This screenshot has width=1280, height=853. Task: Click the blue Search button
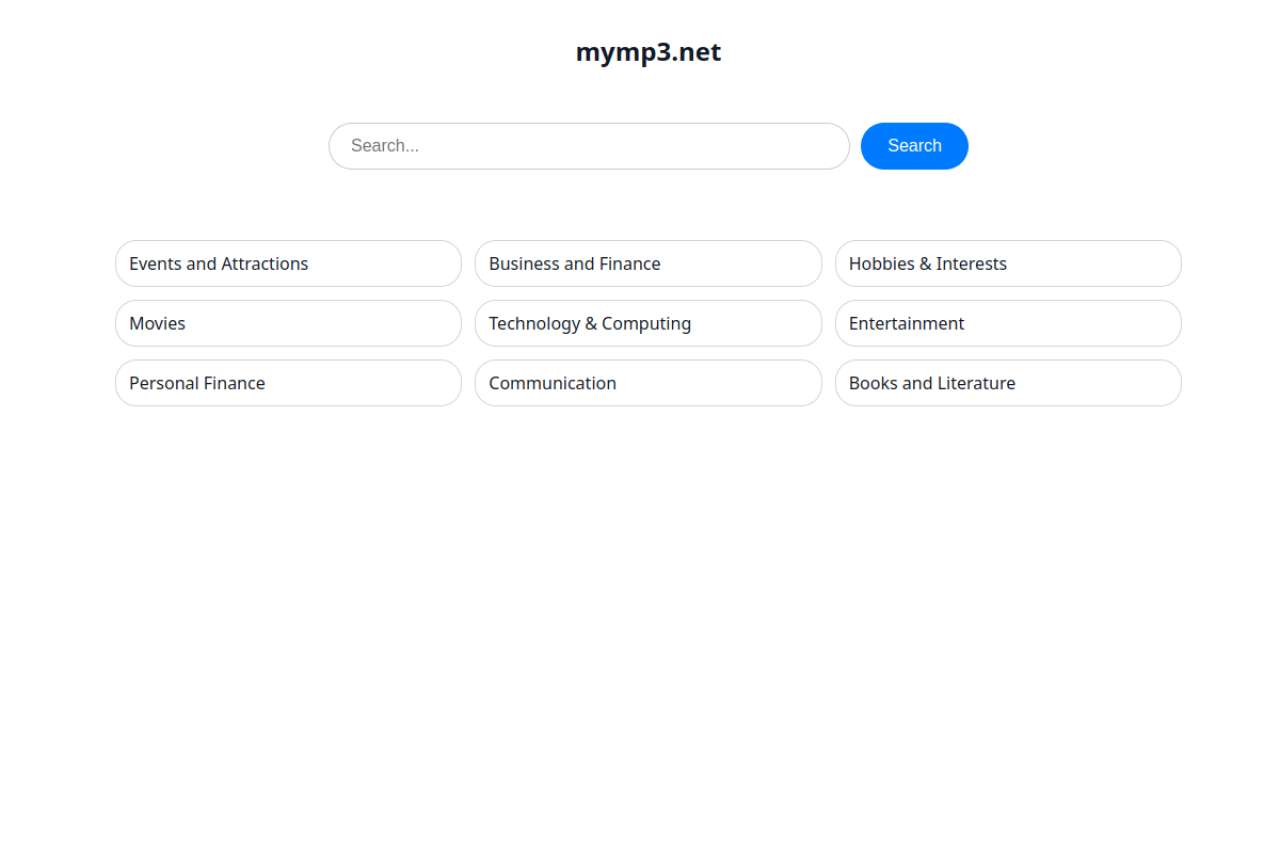pos(914,146)
